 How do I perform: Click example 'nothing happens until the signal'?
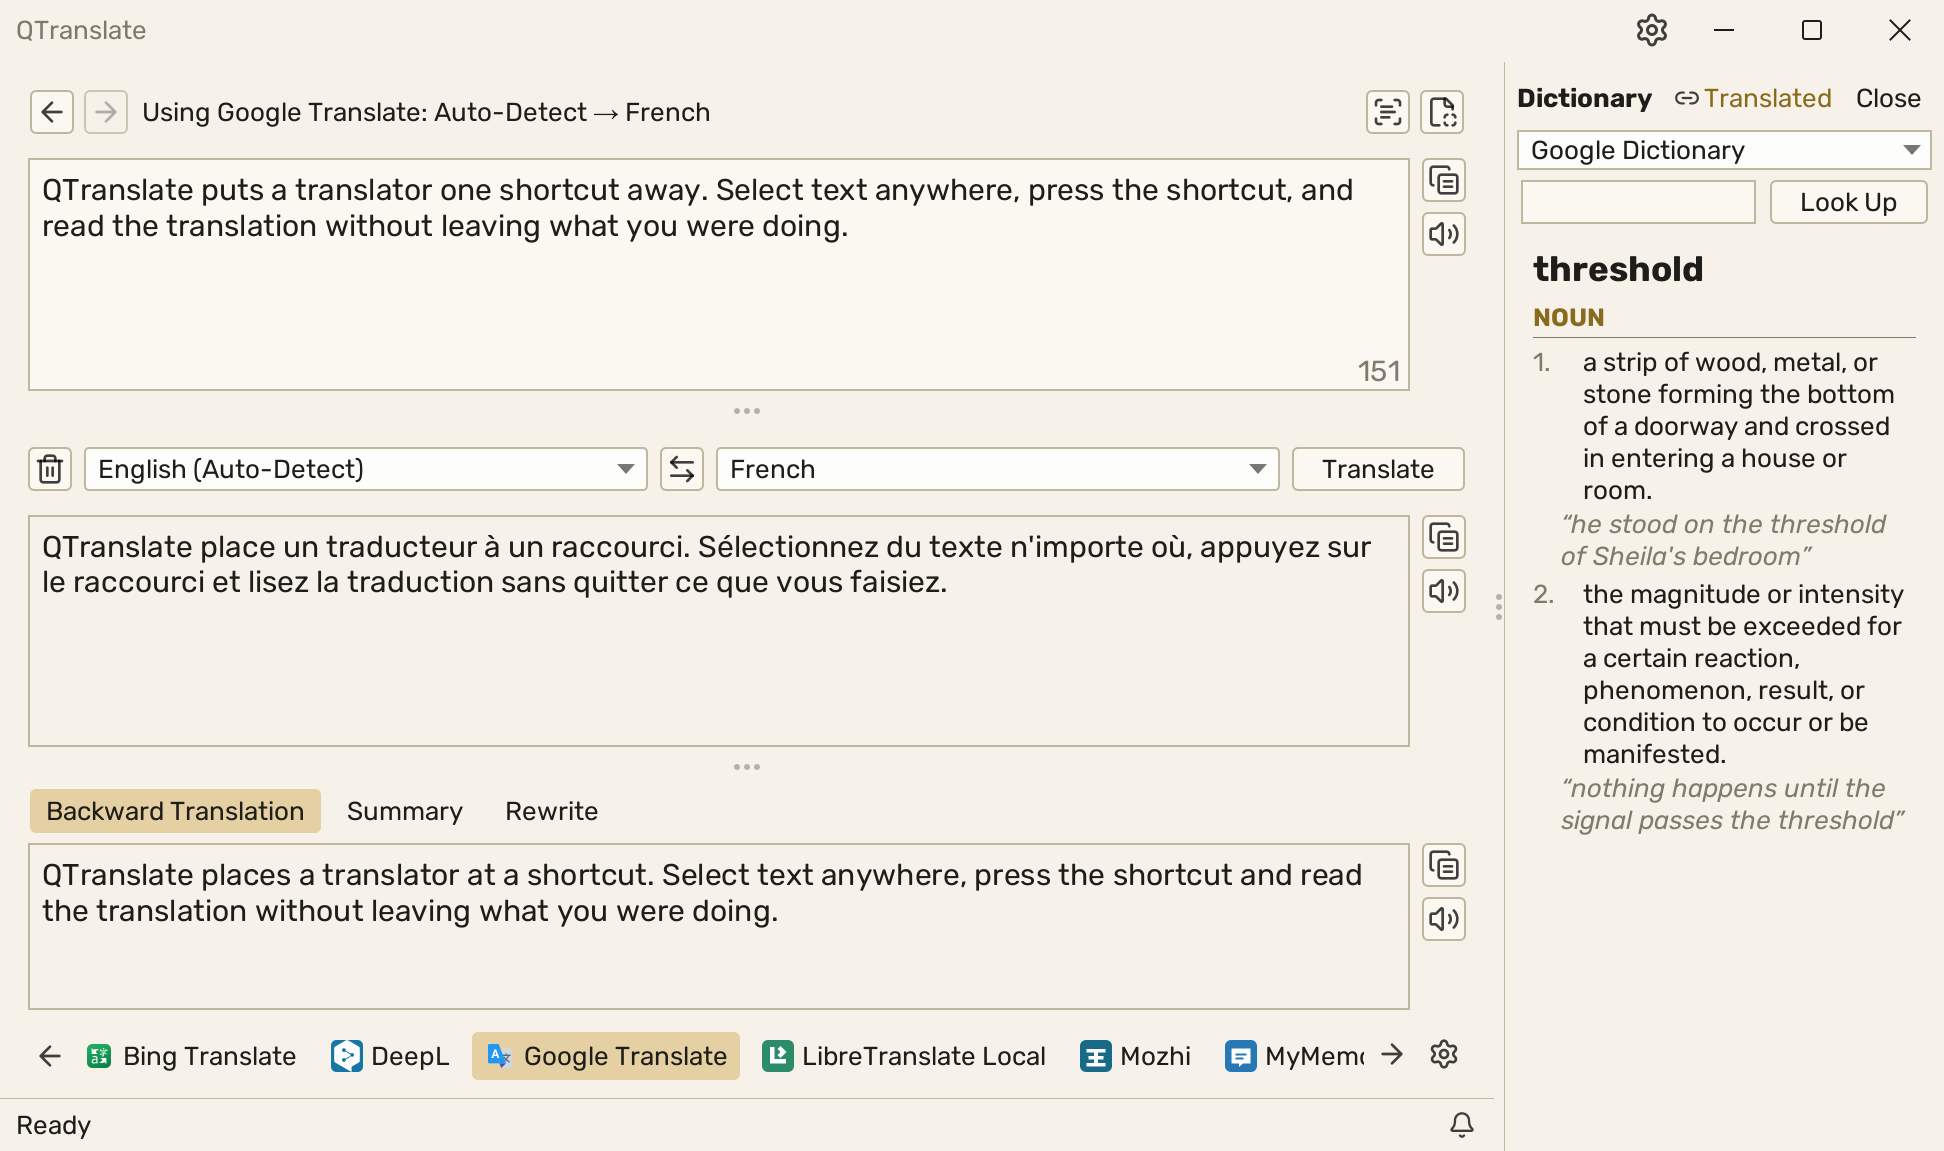(1732, 804)
